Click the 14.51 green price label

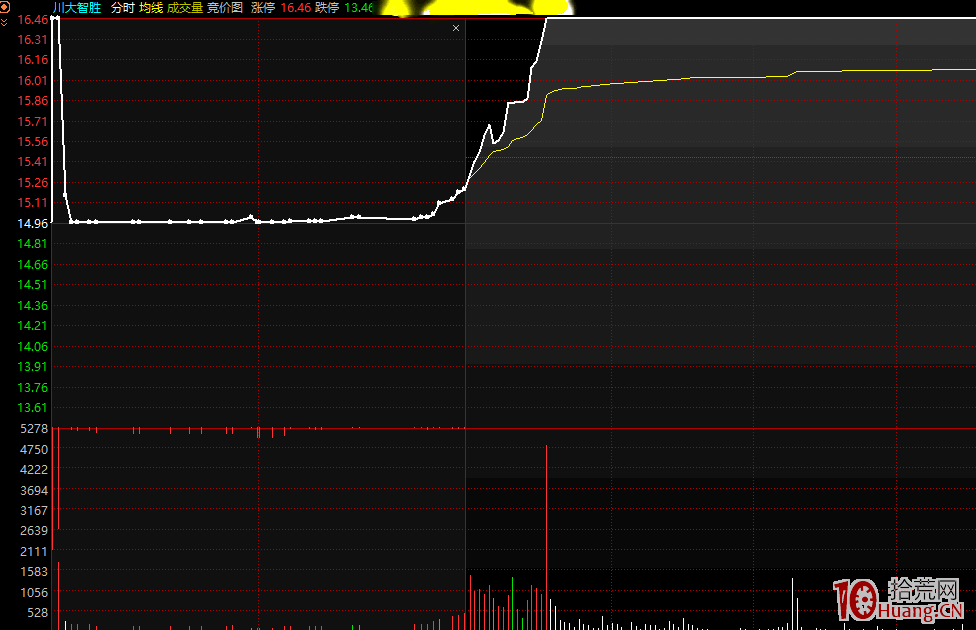(32, 284)
